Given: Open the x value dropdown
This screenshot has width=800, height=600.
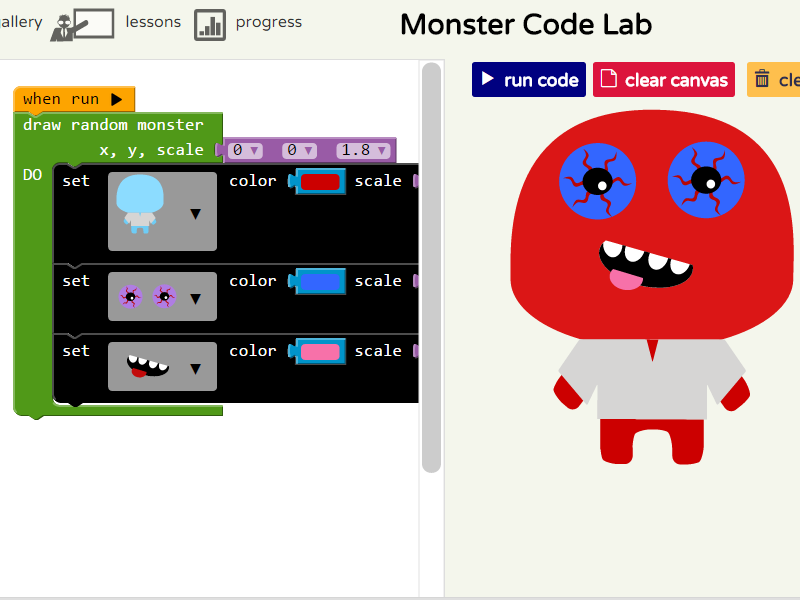Looking at the screenshot, I should (x=245, y=150).
